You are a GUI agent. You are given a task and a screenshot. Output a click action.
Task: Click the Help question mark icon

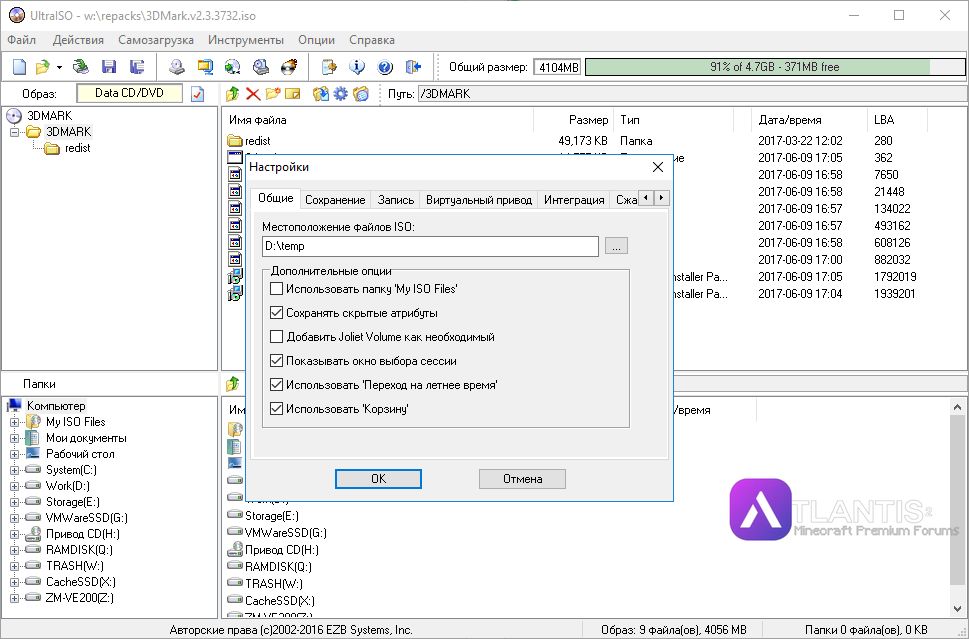384,67
